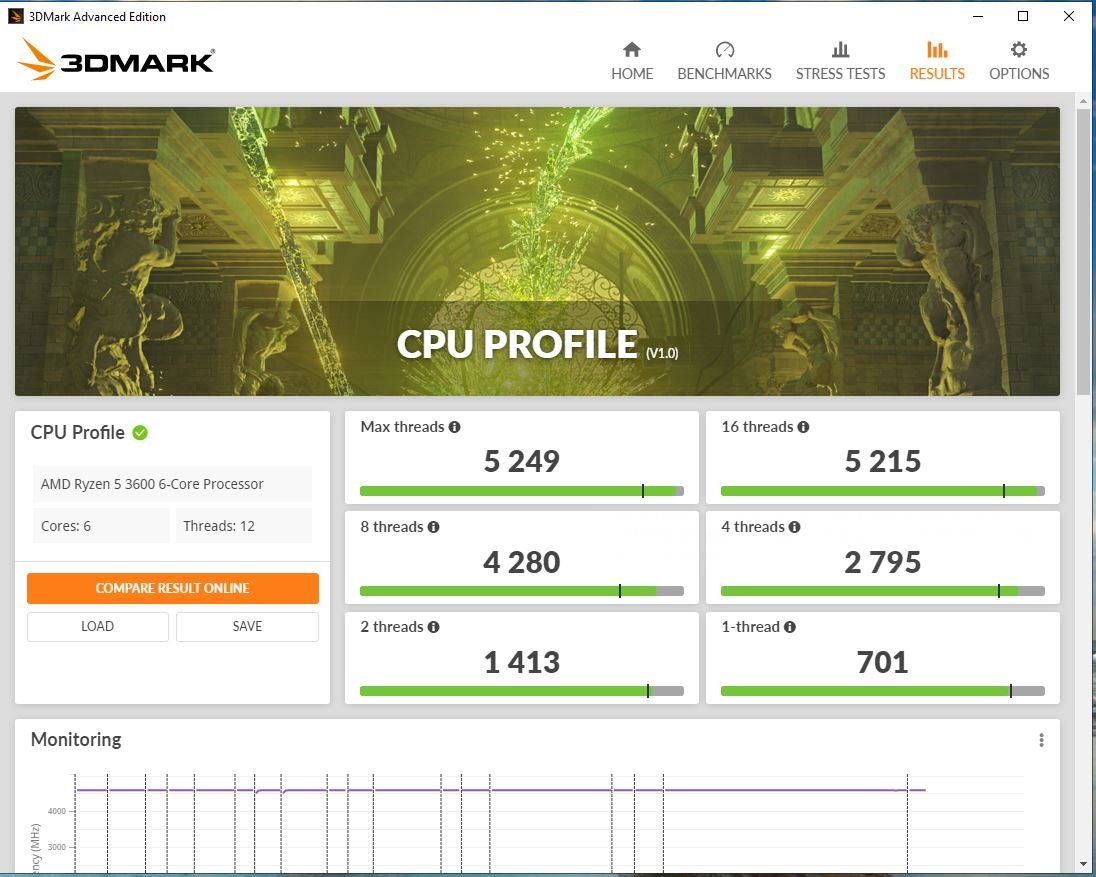Click the 1-thread score 701

[883, 662]
